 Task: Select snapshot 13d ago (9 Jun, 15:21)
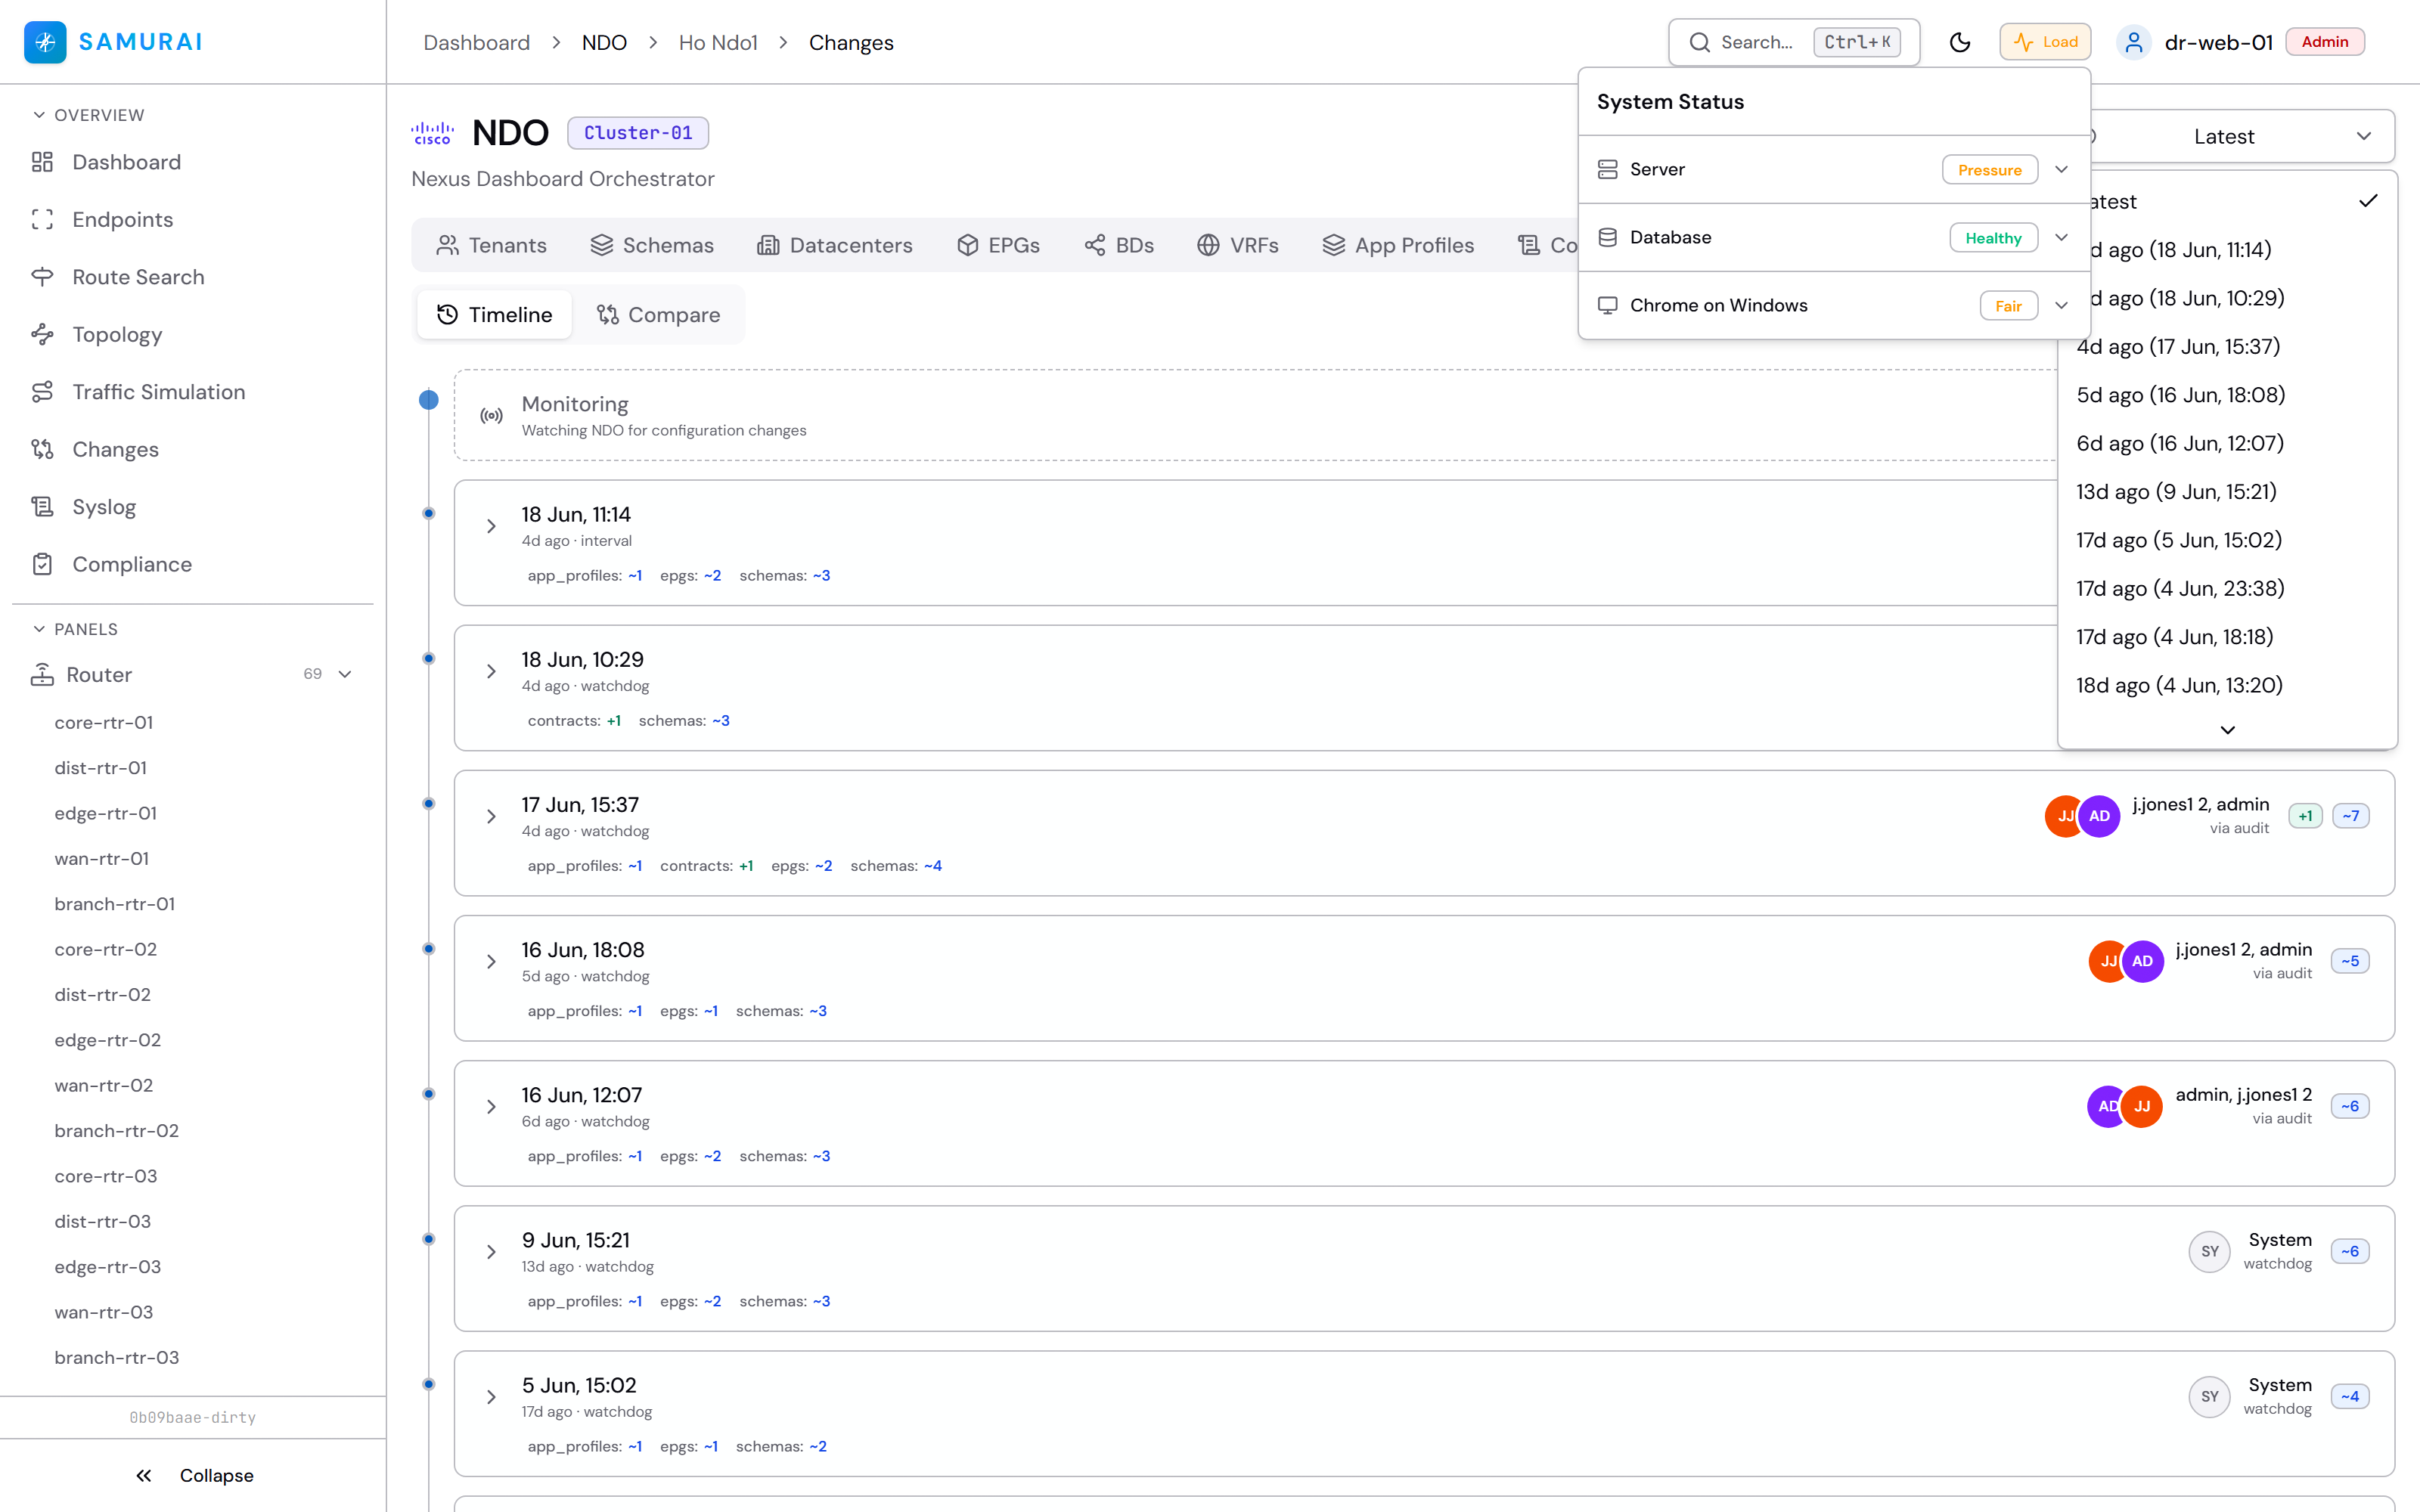(x=2226, y=492)
